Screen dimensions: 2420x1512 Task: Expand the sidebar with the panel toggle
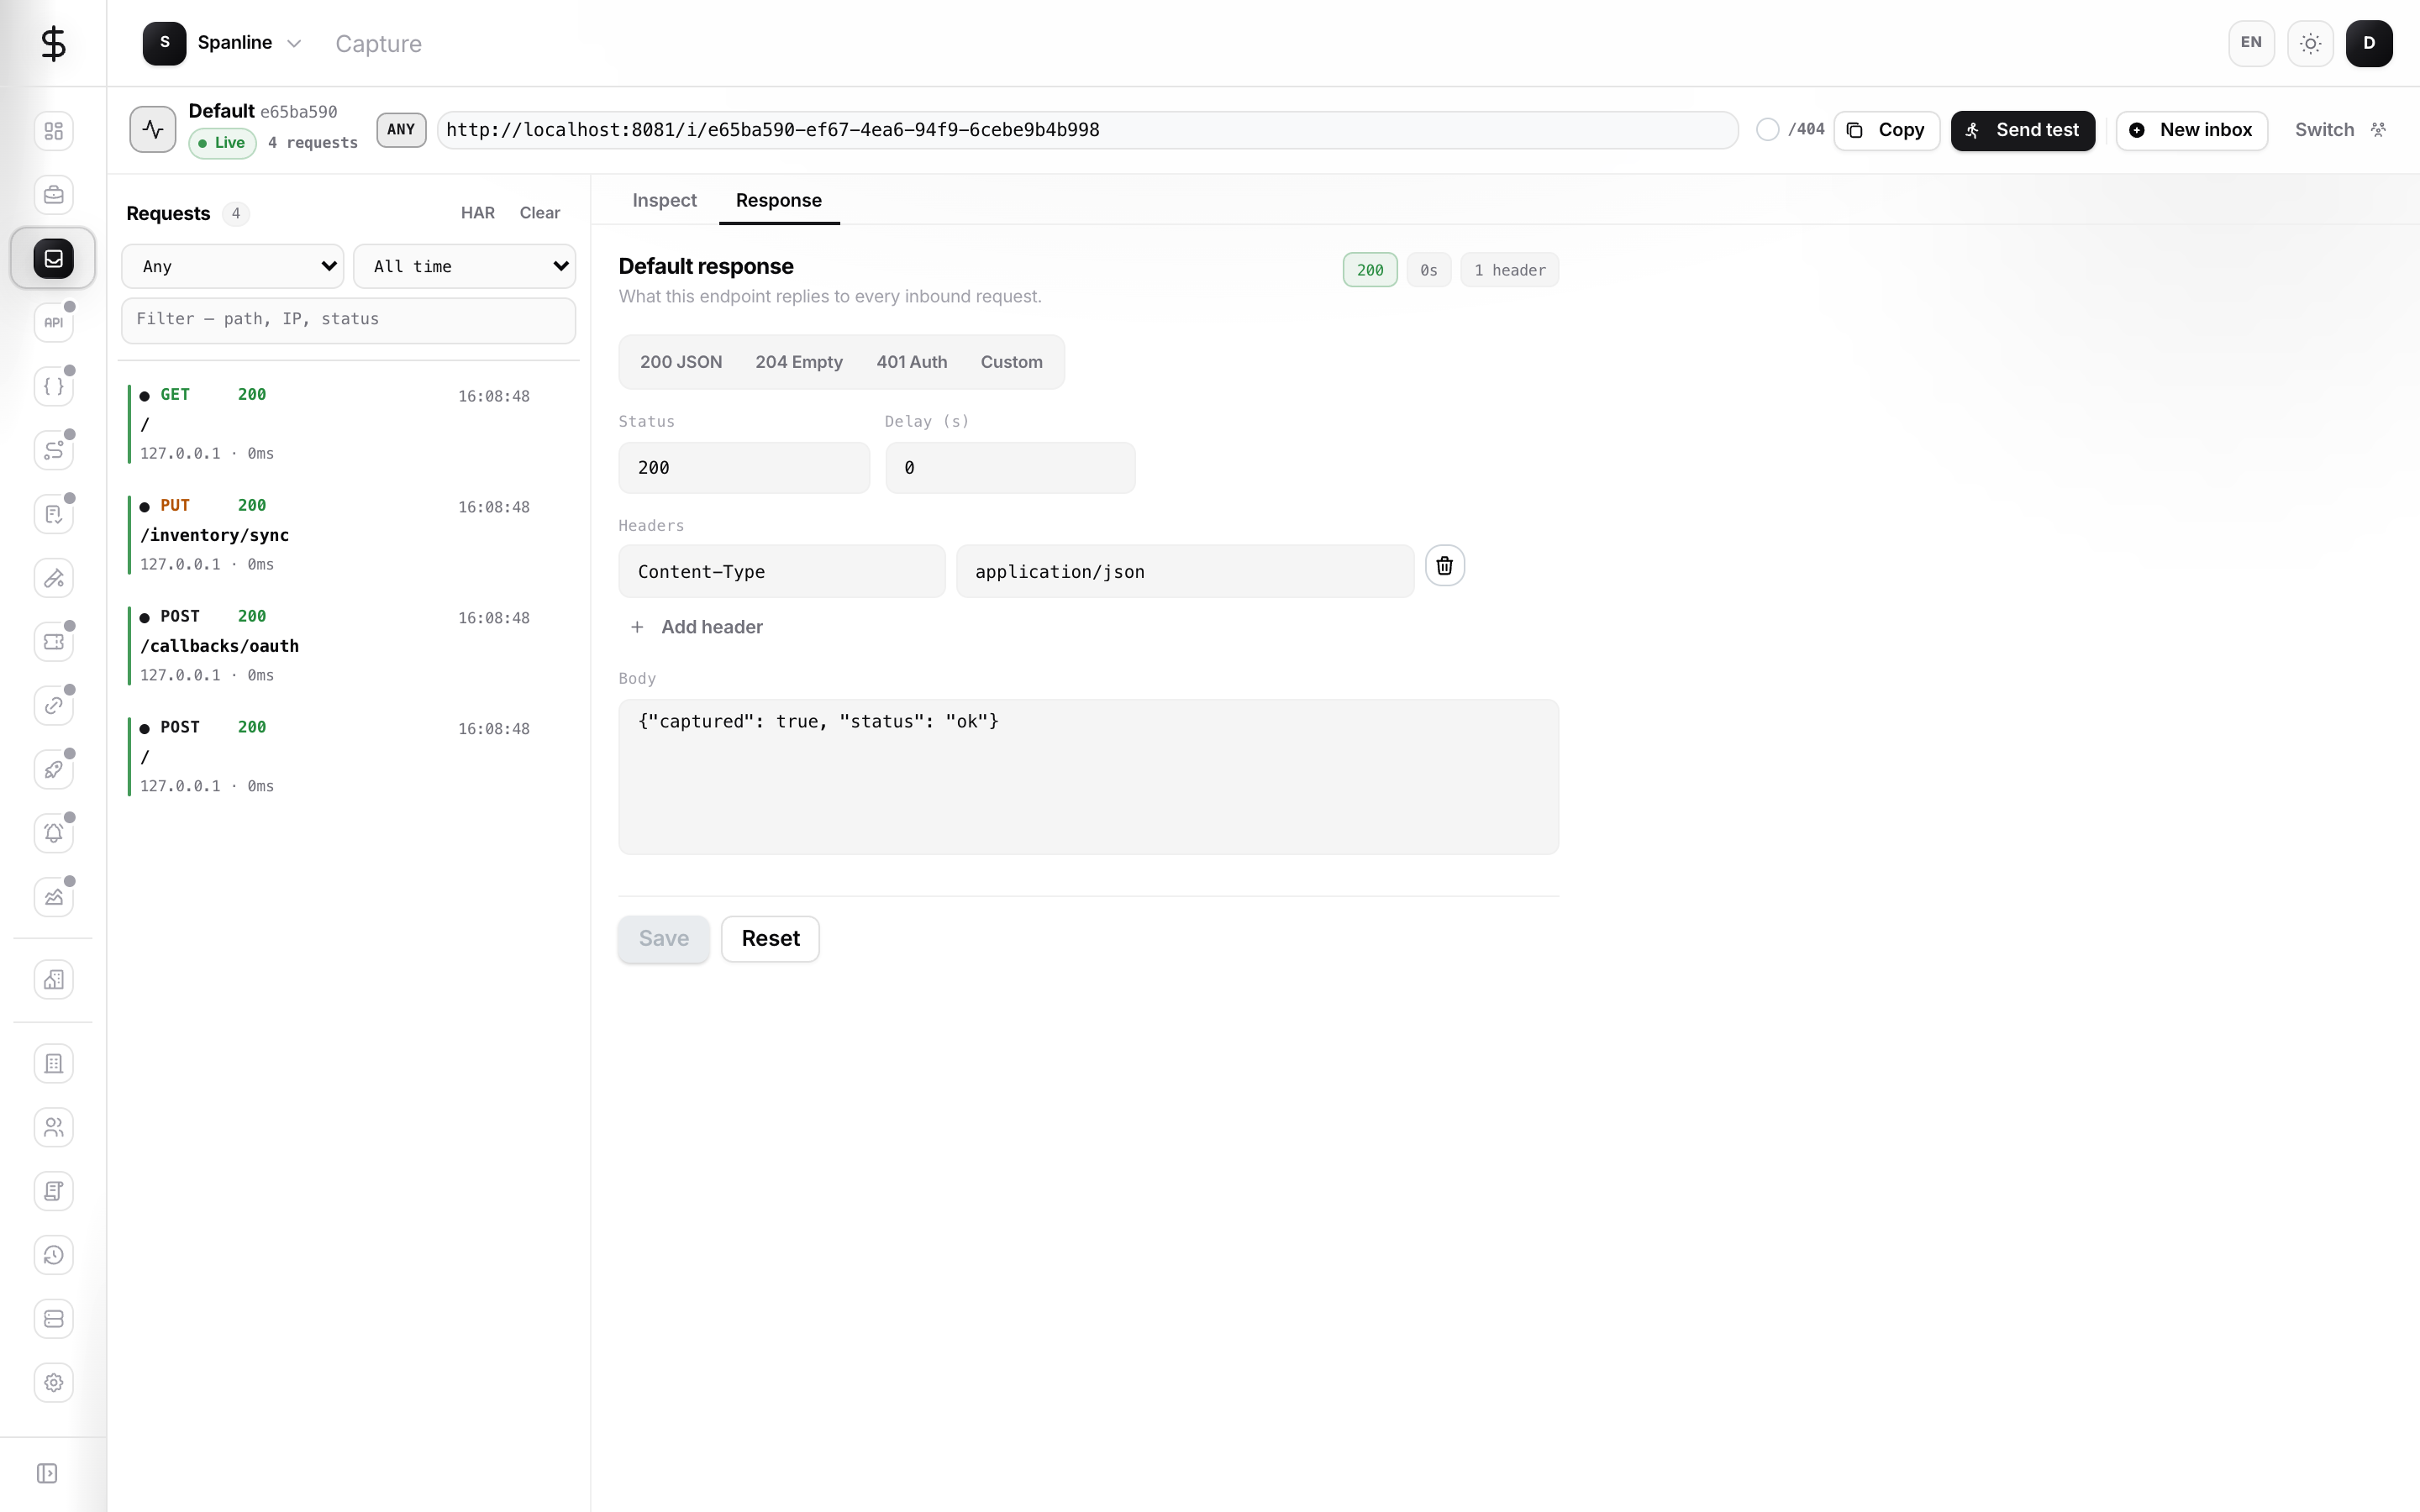point(47,1473)
